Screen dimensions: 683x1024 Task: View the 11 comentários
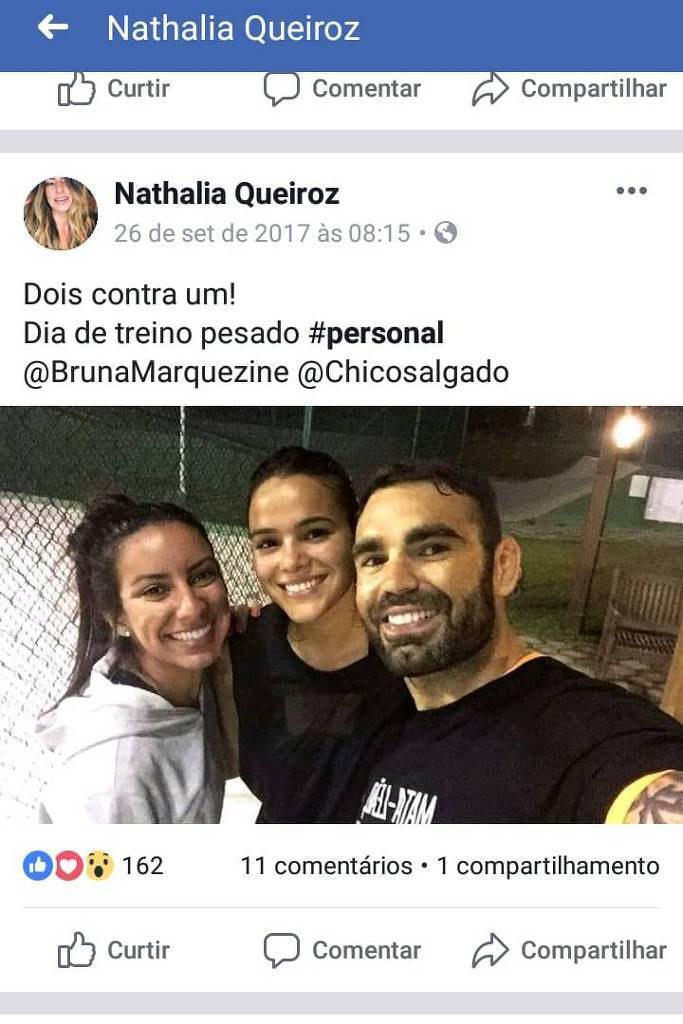[x=326, y=866]
